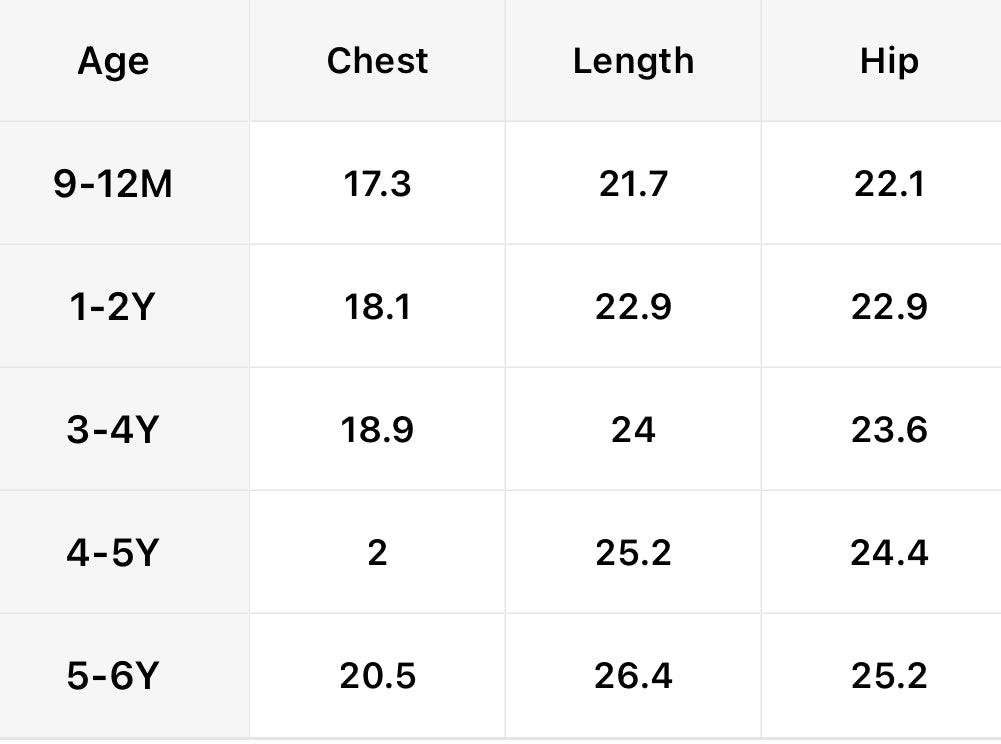The height and width of the screenshot is (744, 1001).
Task: Select the 1-2Y age row label
Action: [x=113, y=307]
